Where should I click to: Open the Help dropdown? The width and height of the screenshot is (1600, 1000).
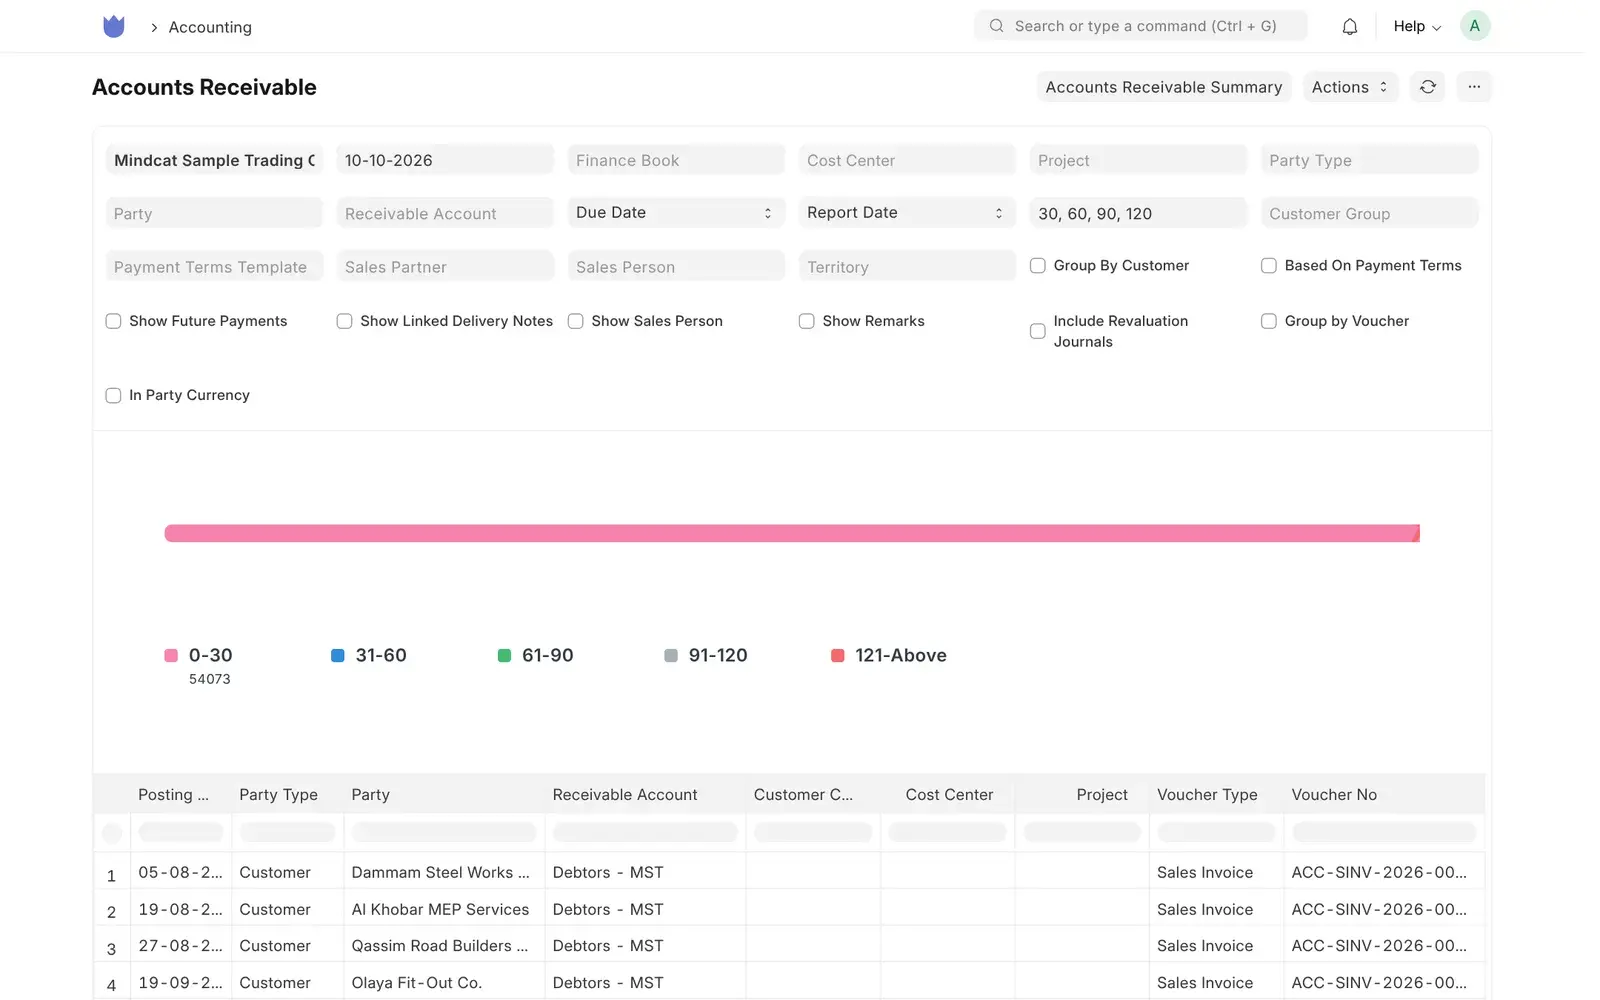click(1417, 26)
